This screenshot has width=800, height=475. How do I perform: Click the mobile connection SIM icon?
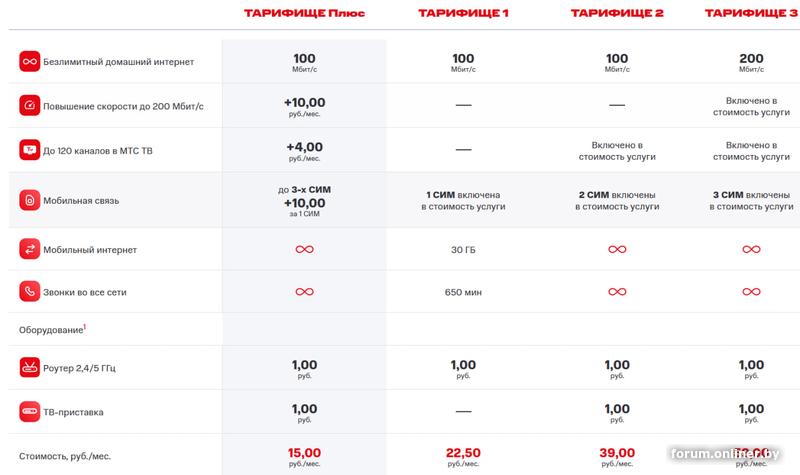(x=28, y=200)
